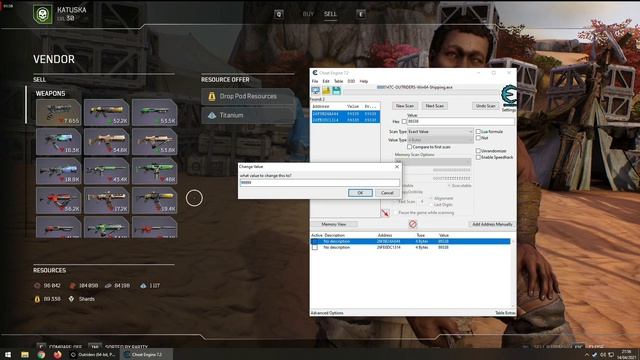The height and width of the screenshot is (360, 640).
Task: Open the File menu in Cheat Engine
Action: coord(315,81)
